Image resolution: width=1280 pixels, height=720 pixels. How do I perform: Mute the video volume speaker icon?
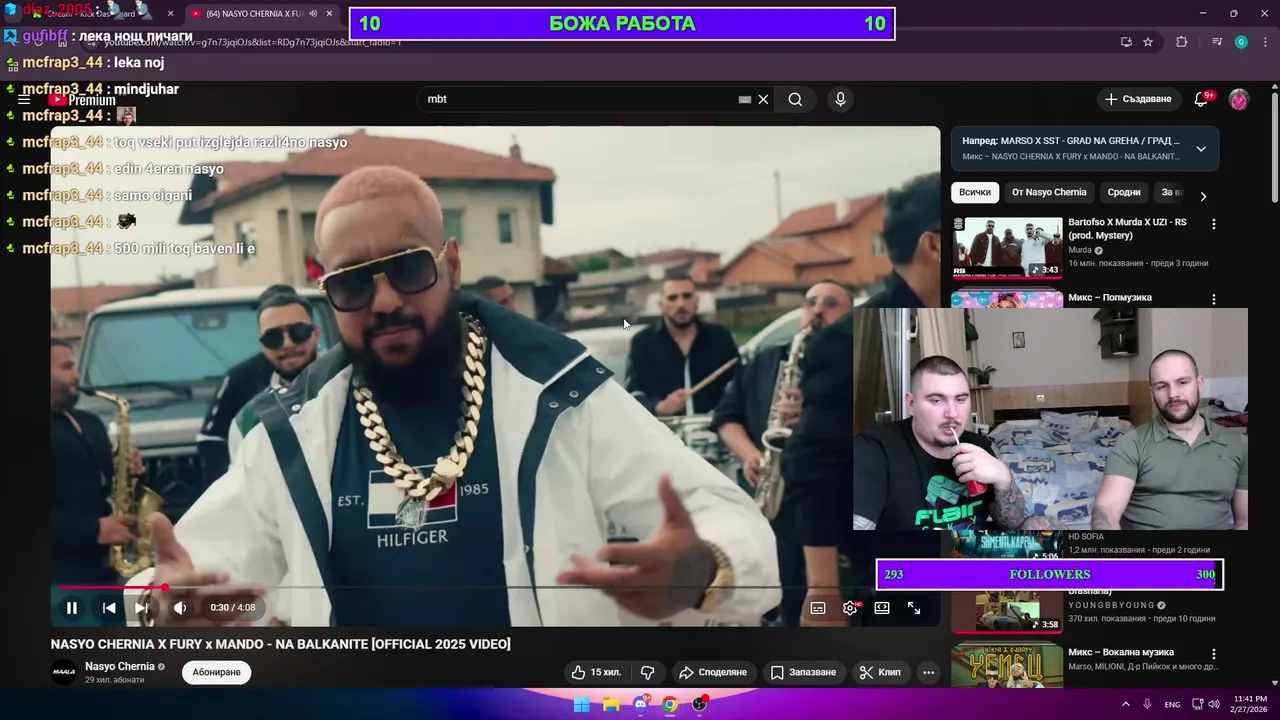click(x=180, y=608)
